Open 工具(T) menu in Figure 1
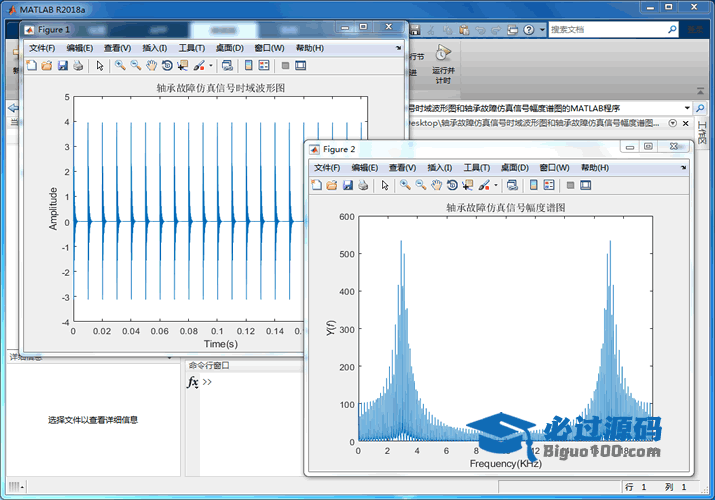 click(192, 48)
